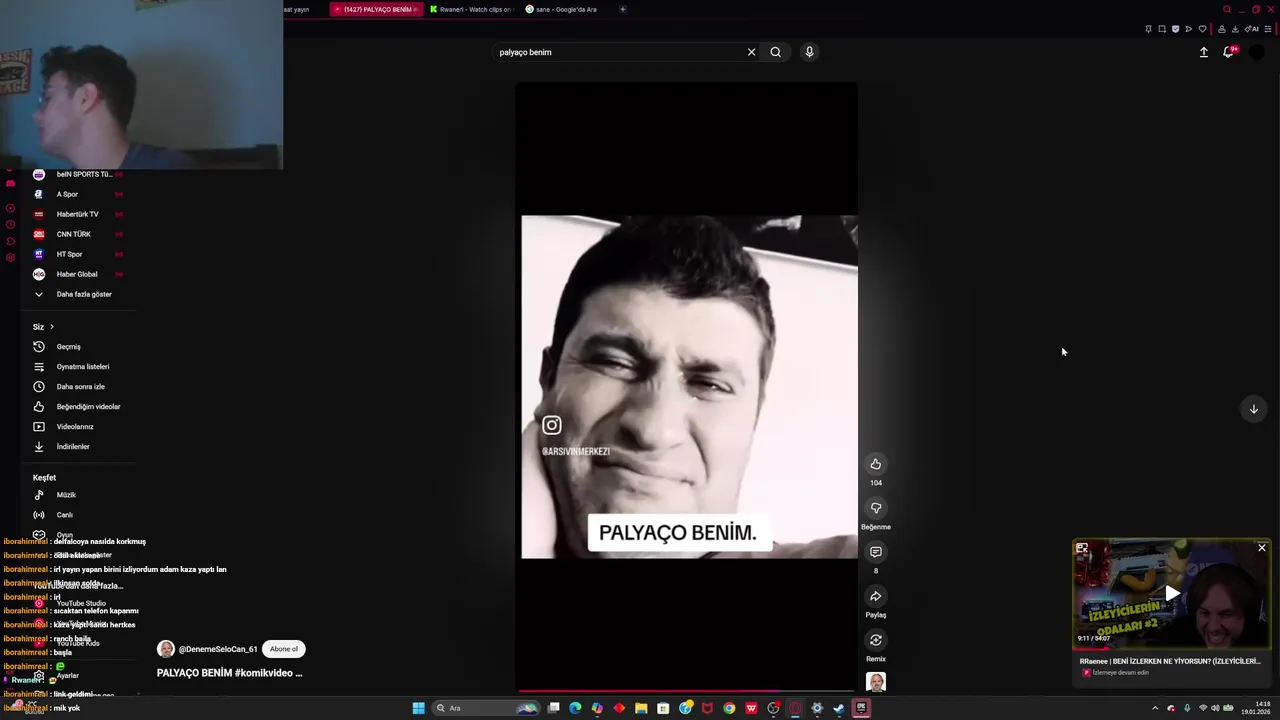Image resolution: width=1280 pixels, height=720 pixels.
Task: Open Daha sonra izle list
Action: (x=78, y=387)
